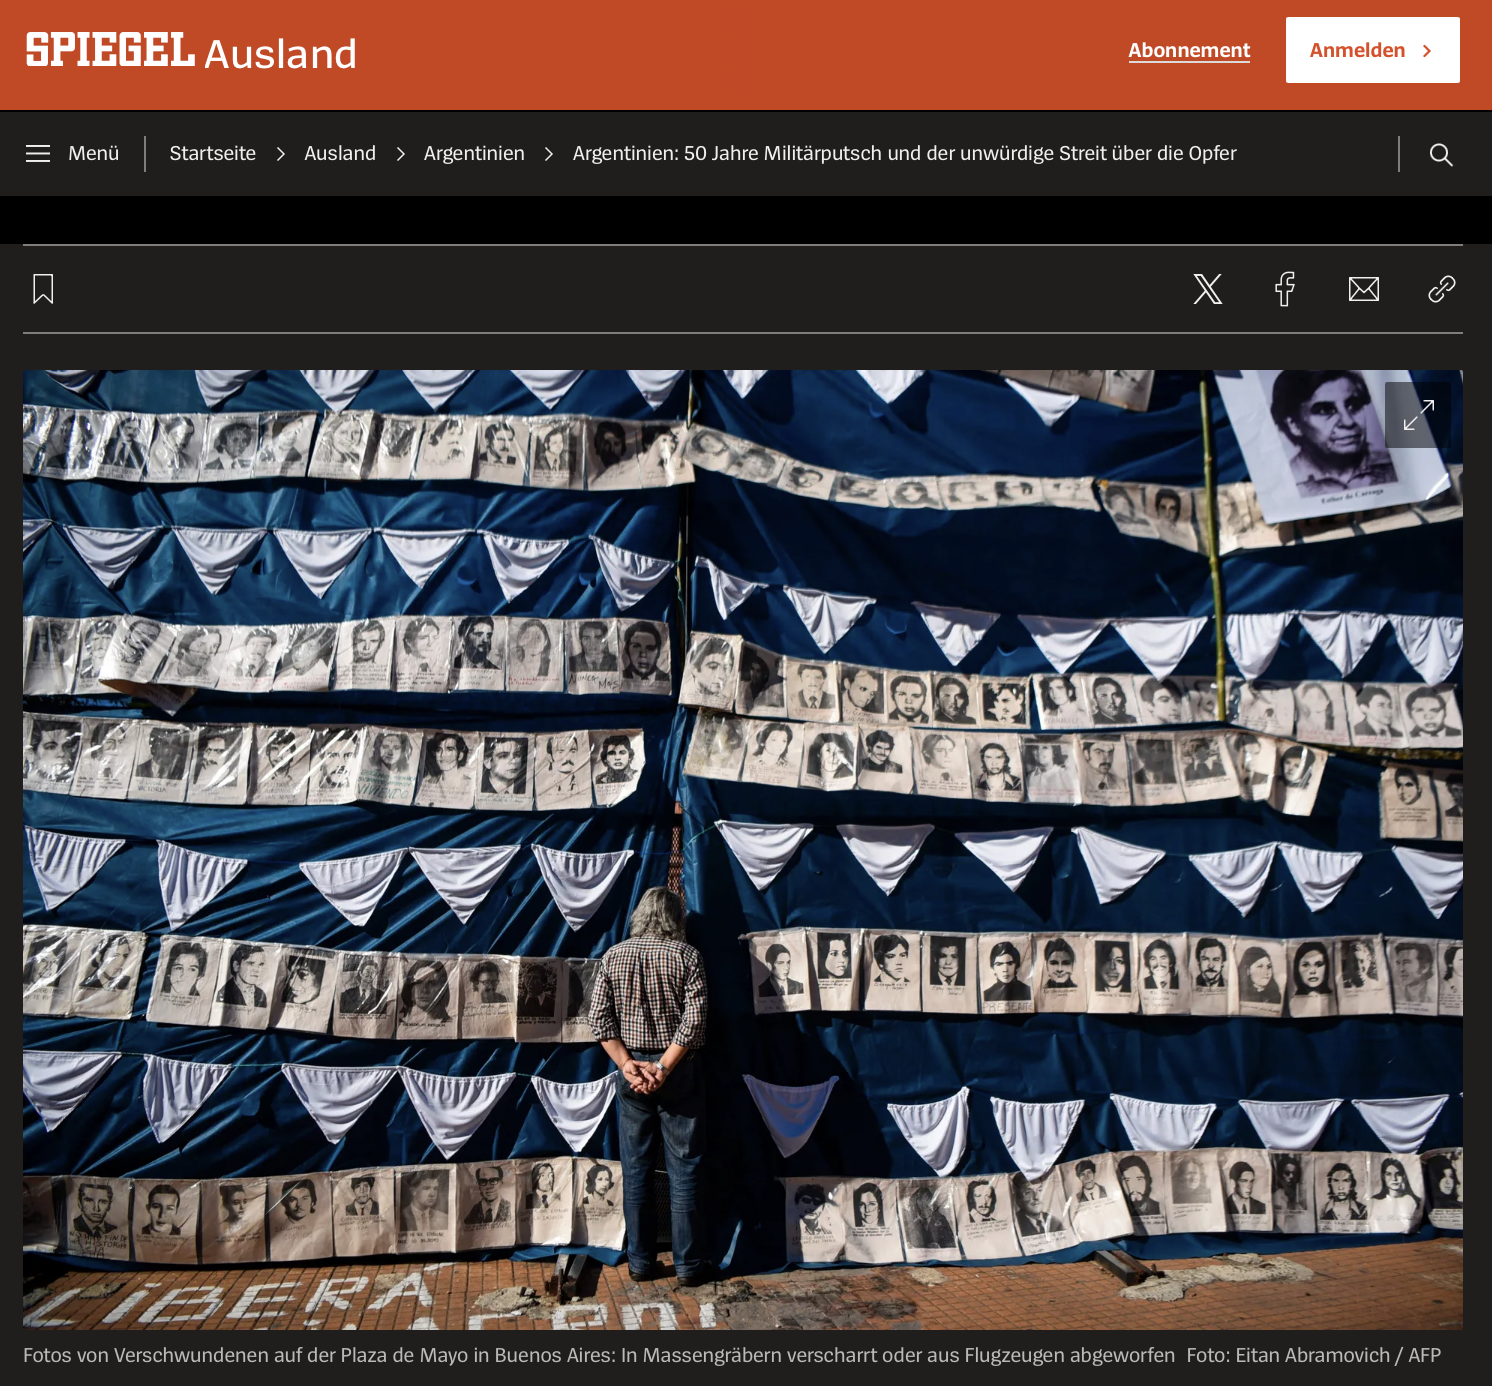Click the chevron arrow inside Anmelden button

click(1427, 51)
